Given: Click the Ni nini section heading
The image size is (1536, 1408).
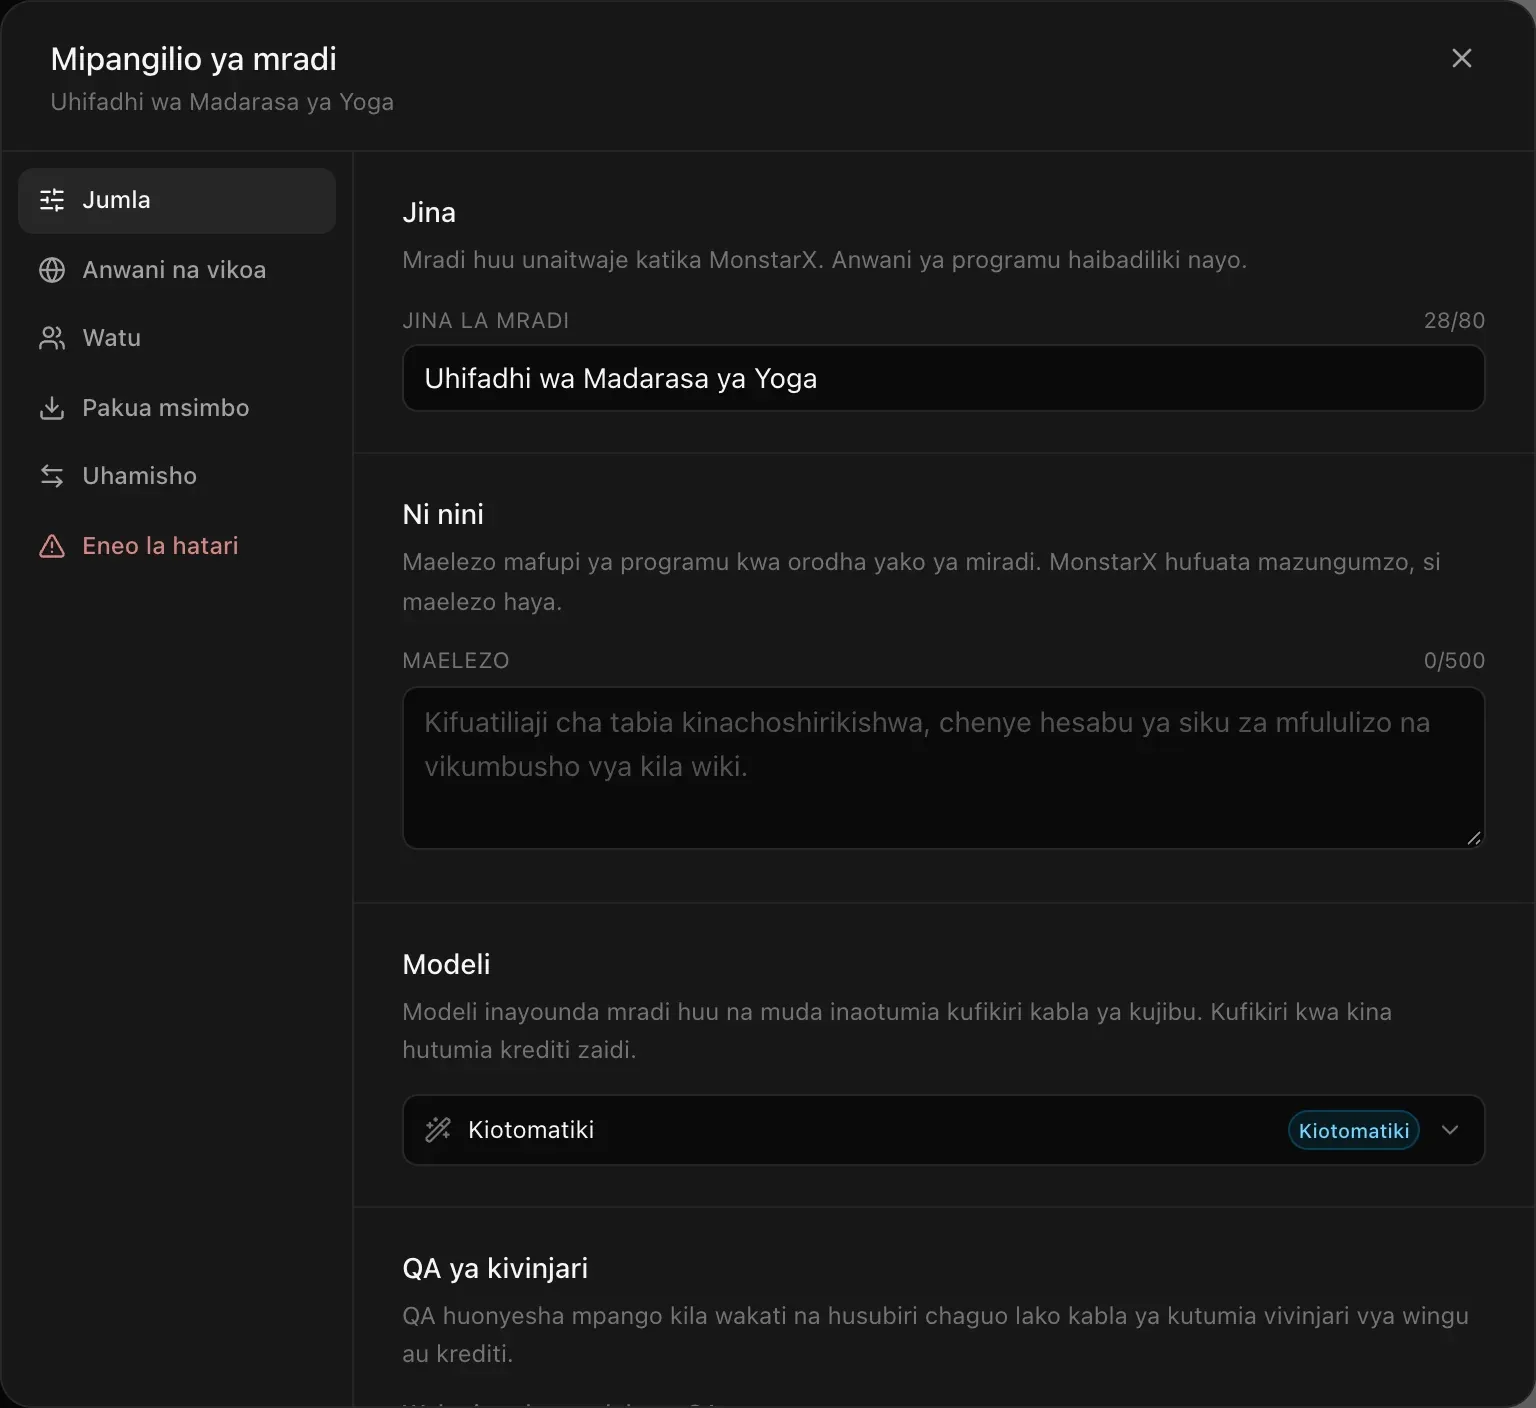Looking at the screenshot, I should pyautogui.click(x=443, y=514).
